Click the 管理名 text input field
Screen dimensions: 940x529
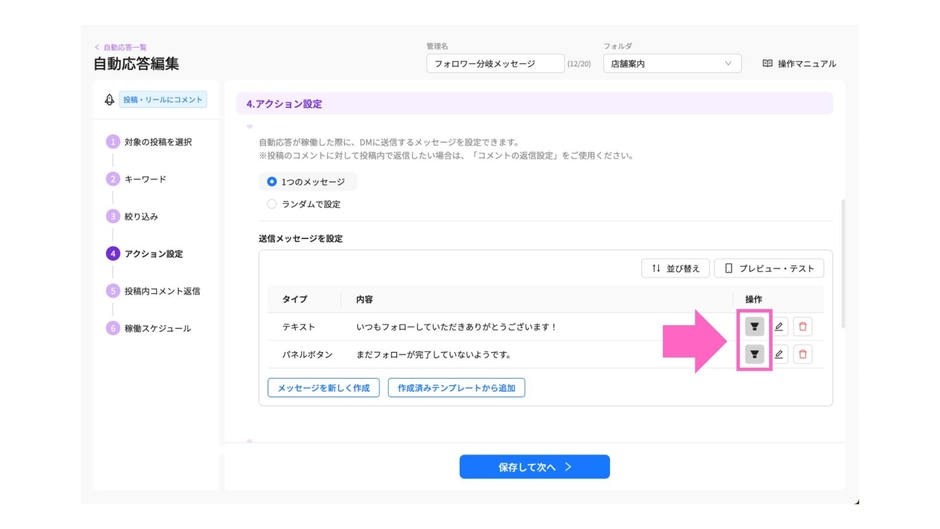pos(494,64)
